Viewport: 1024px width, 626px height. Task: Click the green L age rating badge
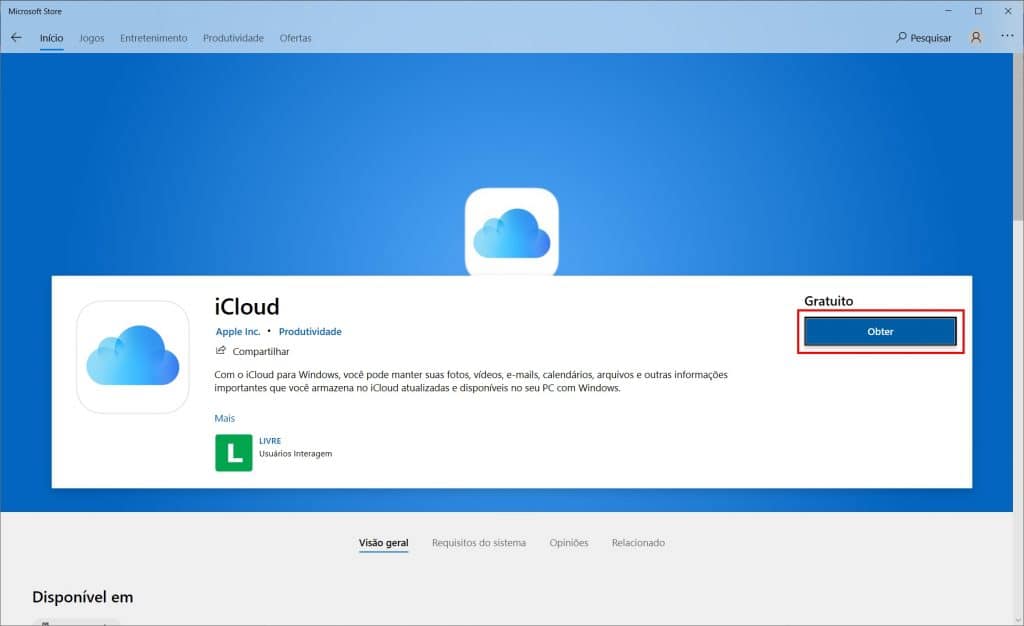click(234, 452)
